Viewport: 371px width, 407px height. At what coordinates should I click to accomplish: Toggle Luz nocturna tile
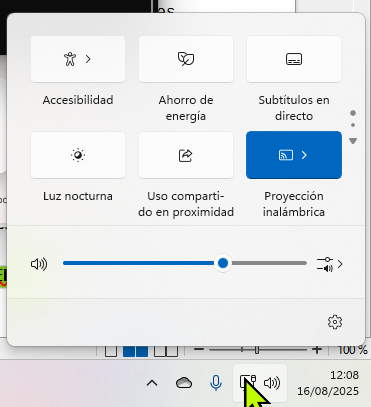click(x=78, y=155)
